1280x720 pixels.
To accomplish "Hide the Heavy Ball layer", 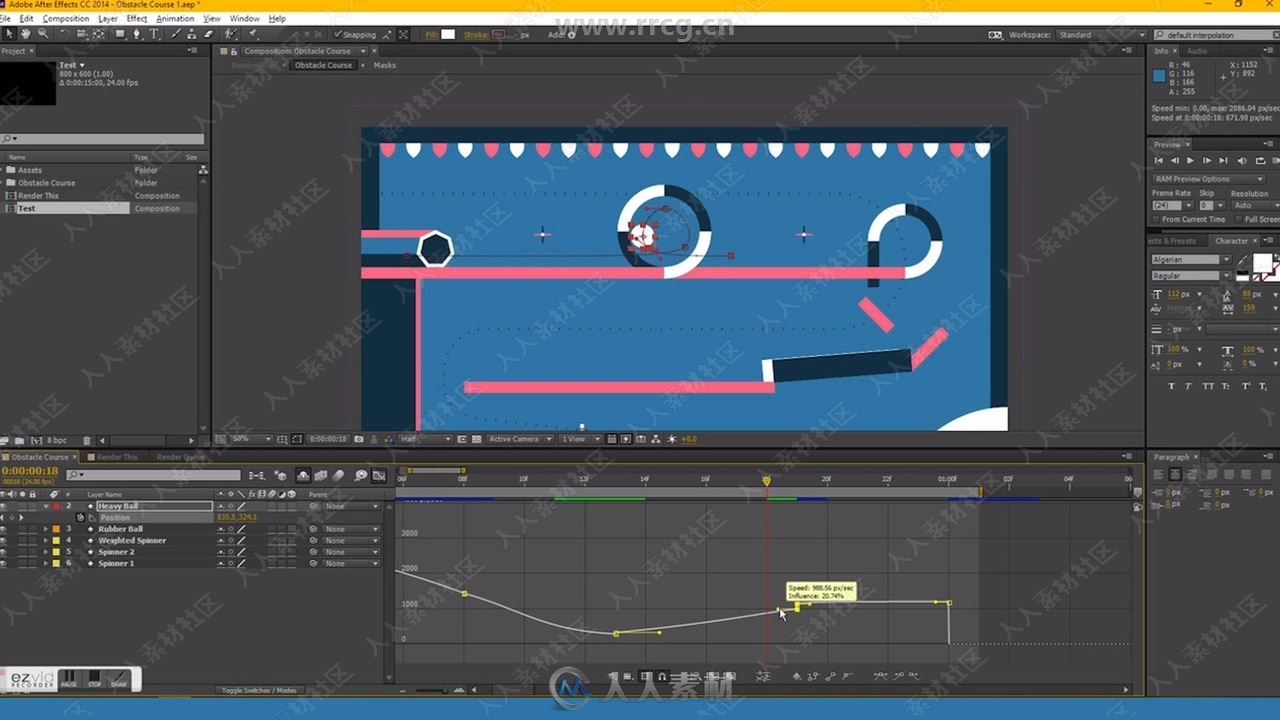I will [4, 506].
